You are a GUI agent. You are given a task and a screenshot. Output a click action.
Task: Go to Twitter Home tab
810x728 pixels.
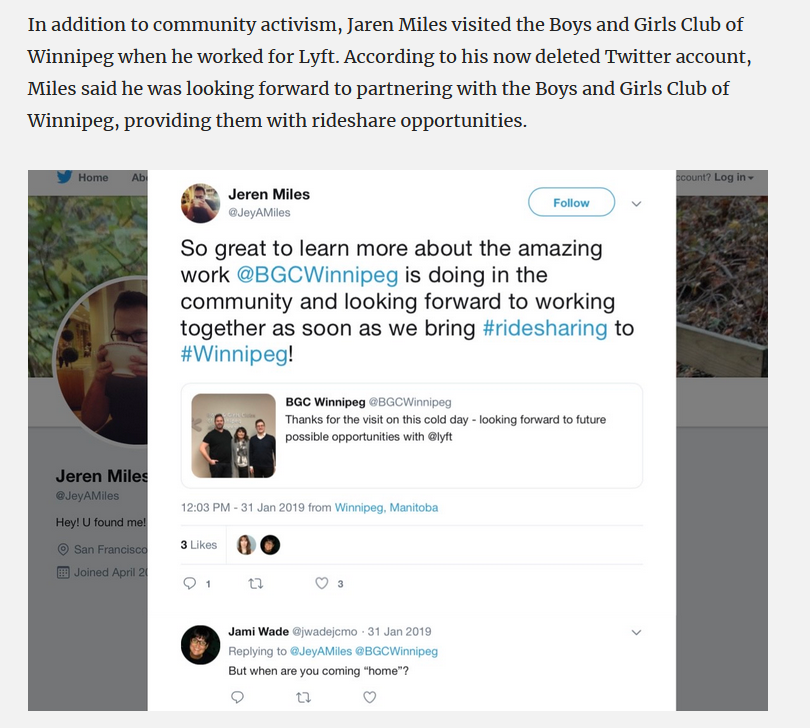93,177
